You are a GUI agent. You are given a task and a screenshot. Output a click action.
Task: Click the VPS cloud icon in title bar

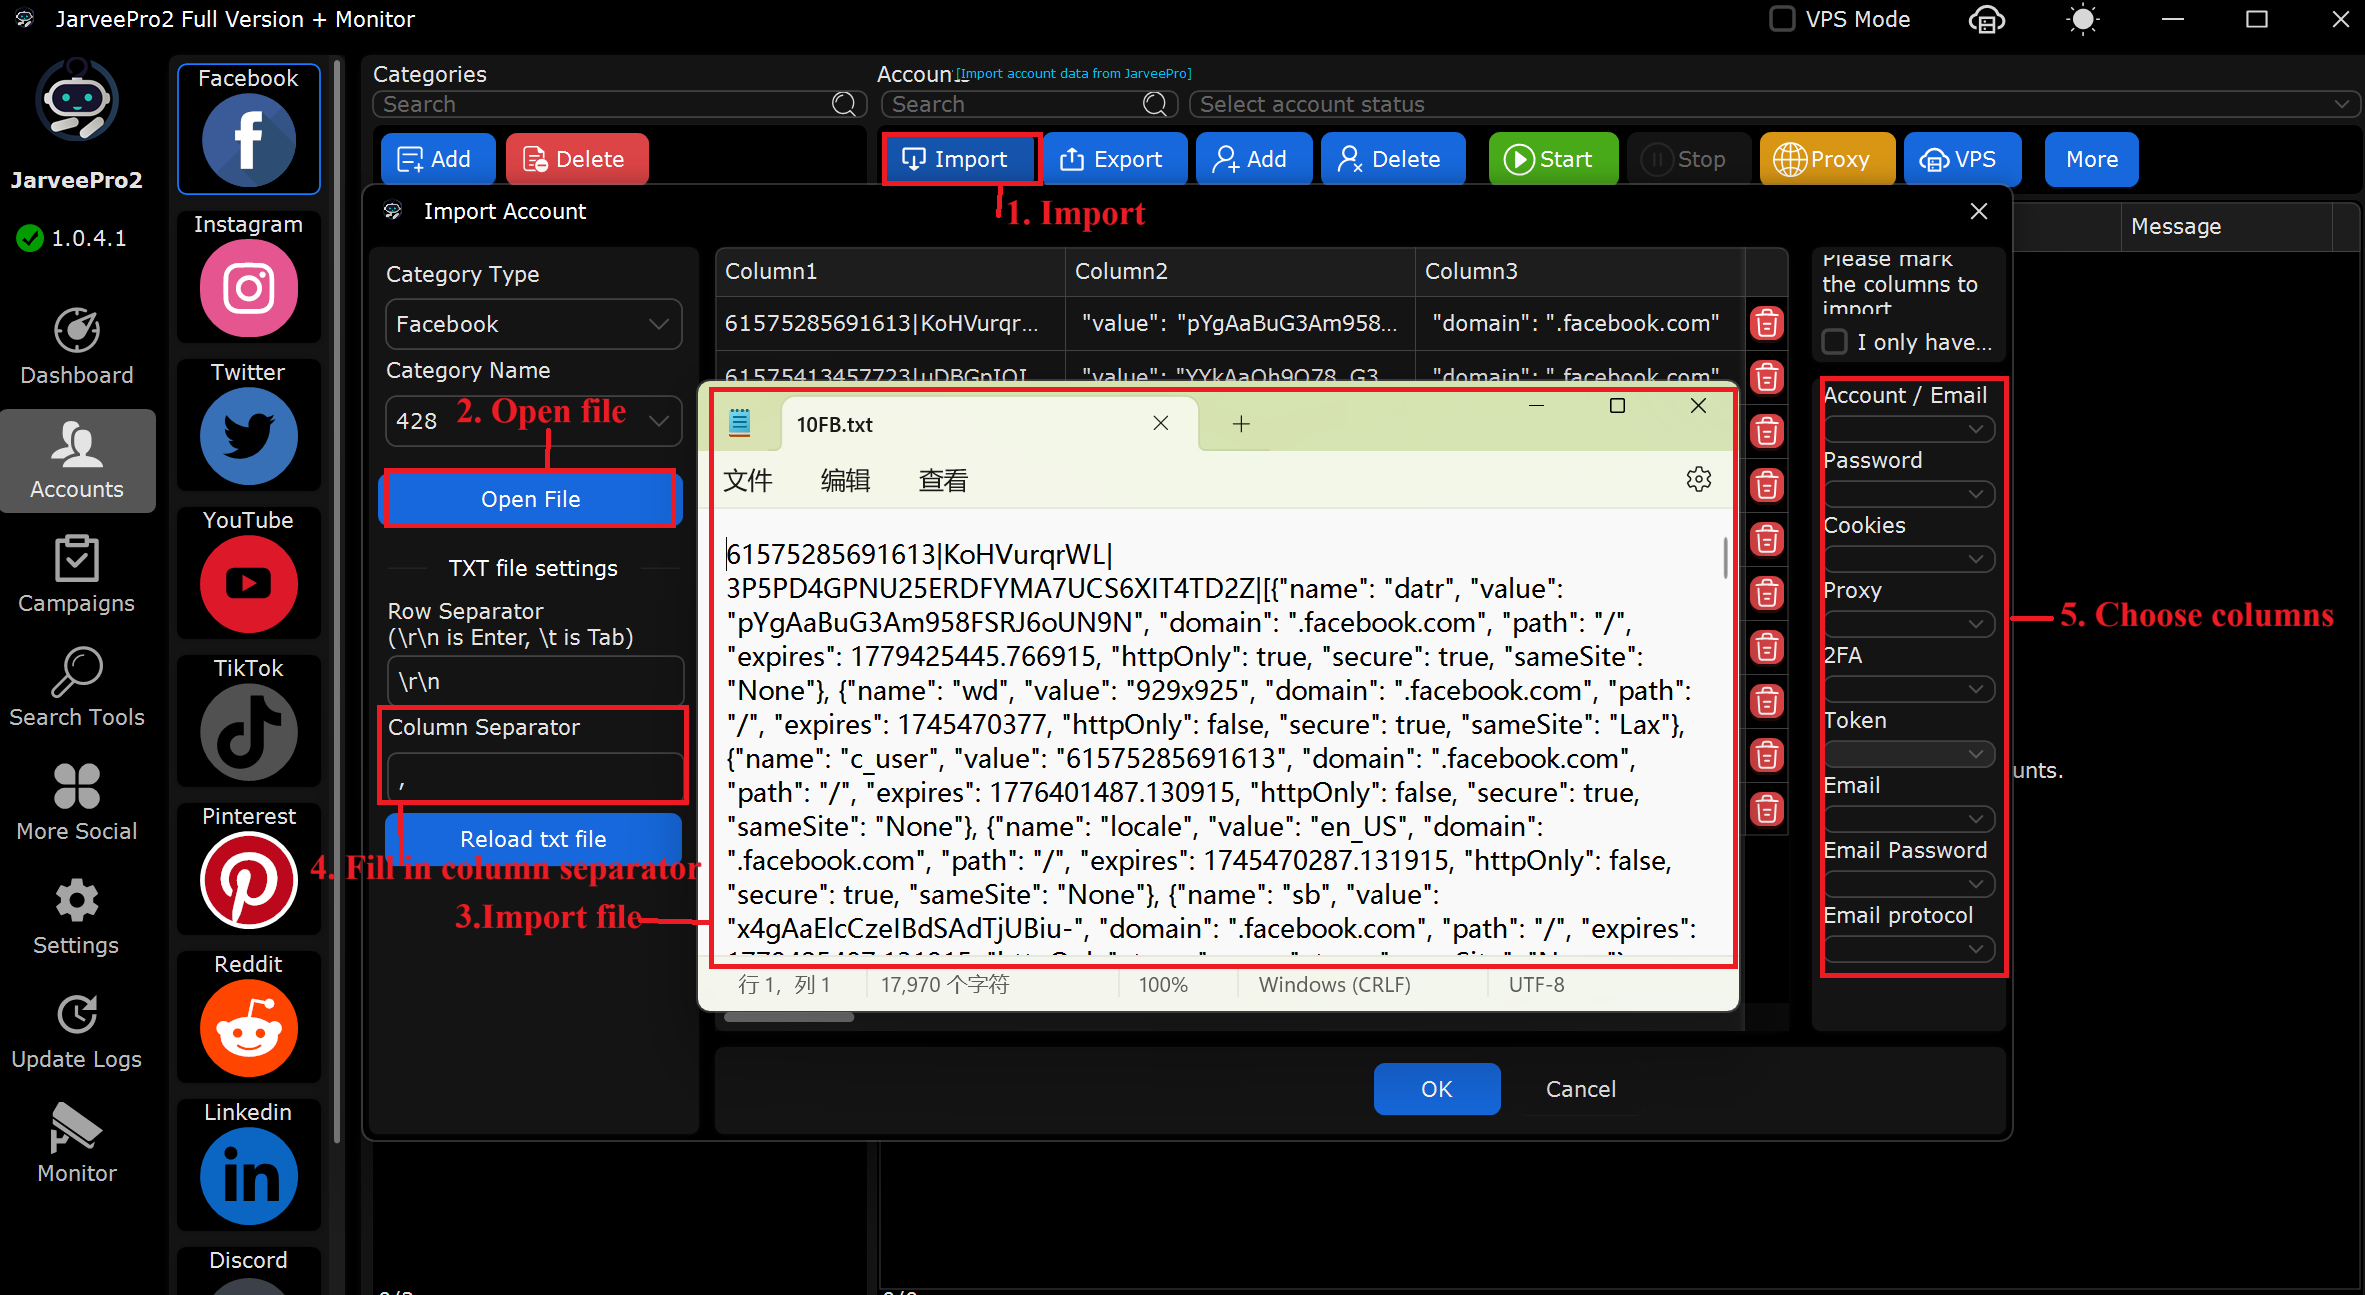(x=1987, y=20)
